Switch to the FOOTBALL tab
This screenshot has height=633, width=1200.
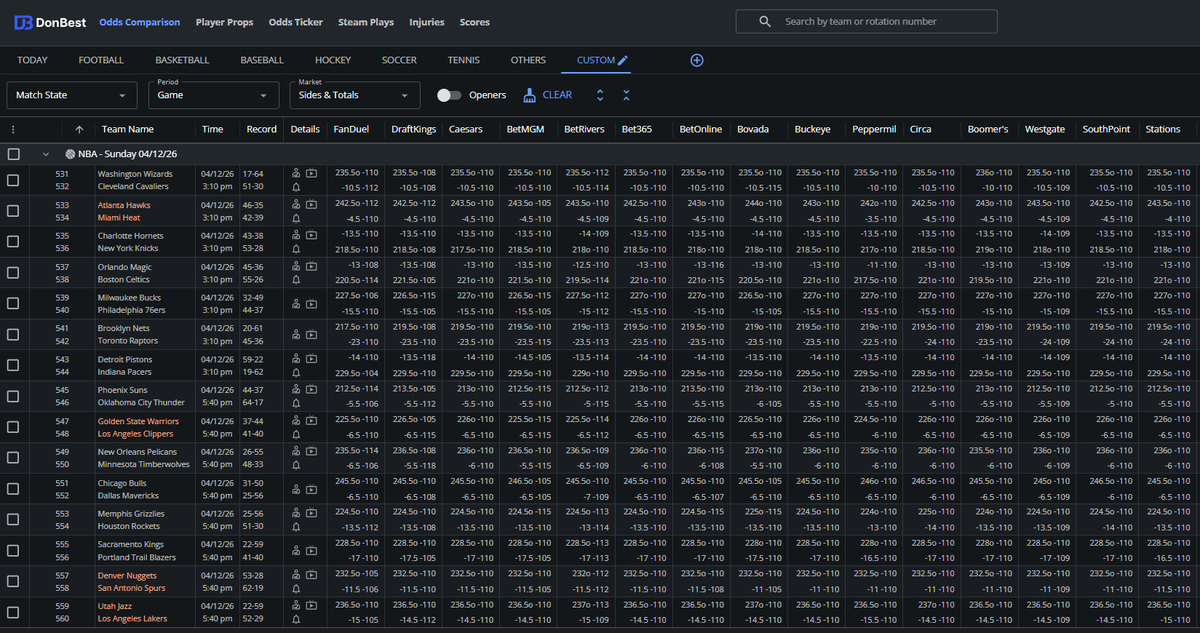click(x=101, y=60)
